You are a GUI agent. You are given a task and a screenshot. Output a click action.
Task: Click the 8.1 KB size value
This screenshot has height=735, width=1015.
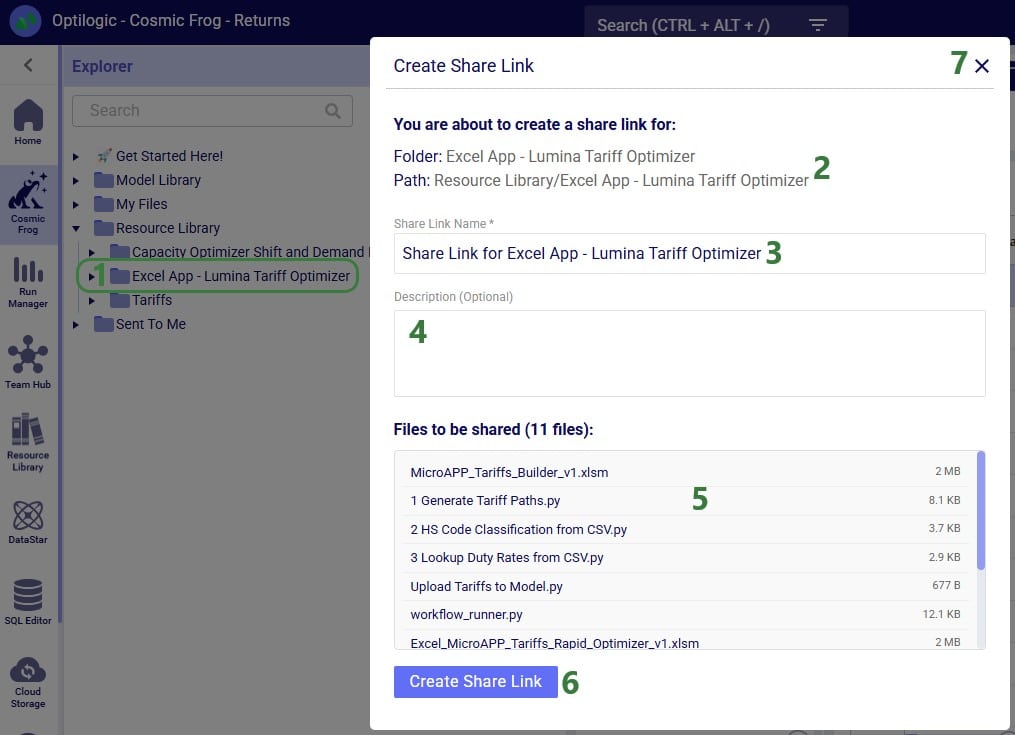[x=944, y=500]
